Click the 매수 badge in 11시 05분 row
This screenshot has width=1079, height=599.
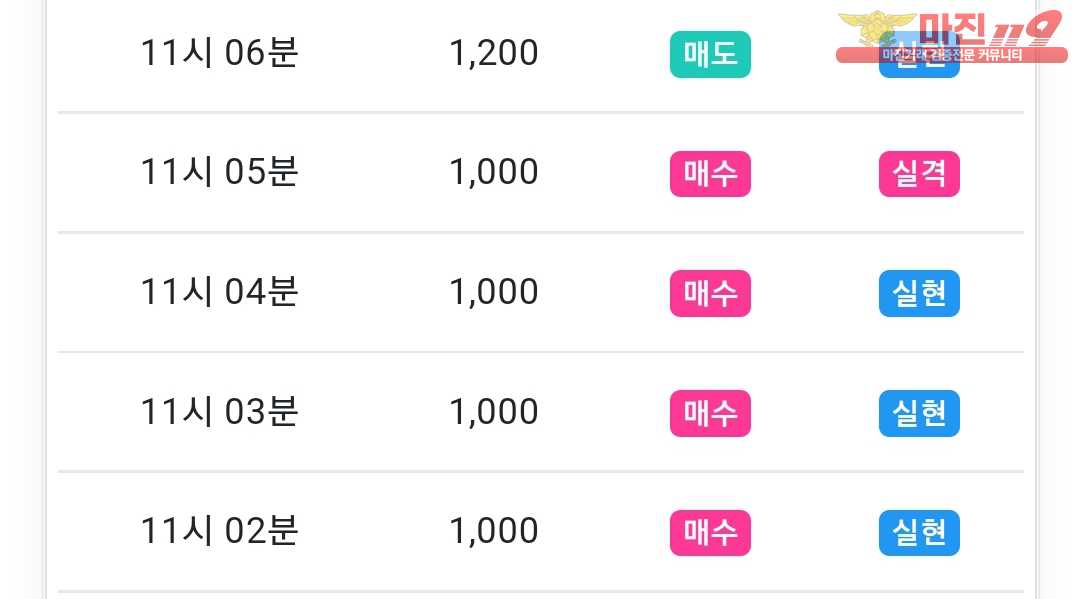(x=710, y=174)
